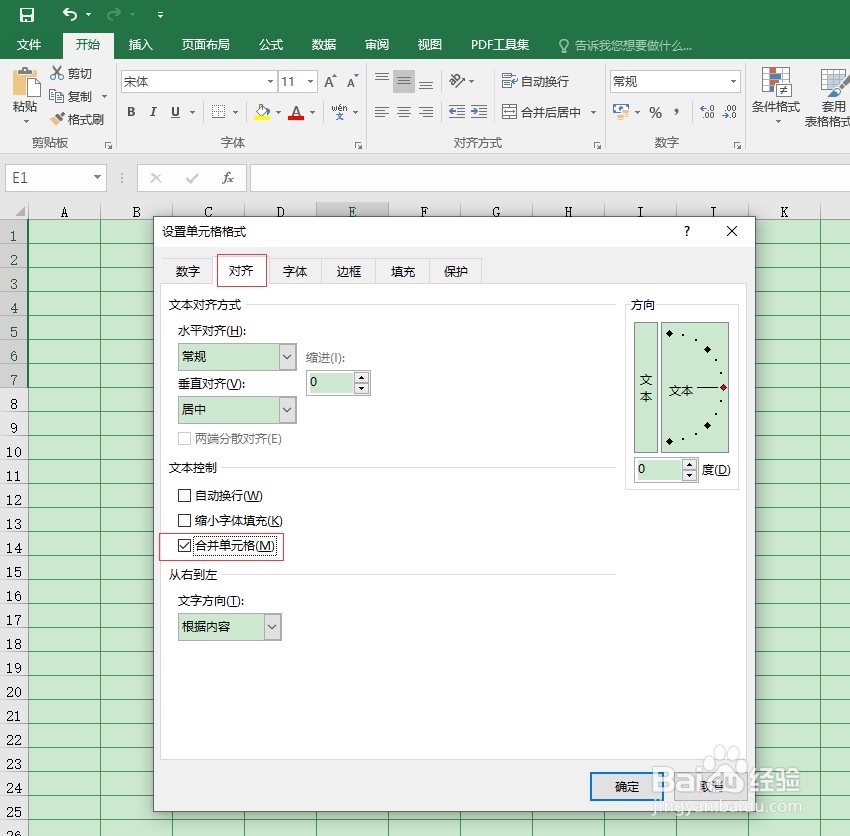
Task: Toggle Italic formatting
Action: pyautogui.click(x=153, y=112)
